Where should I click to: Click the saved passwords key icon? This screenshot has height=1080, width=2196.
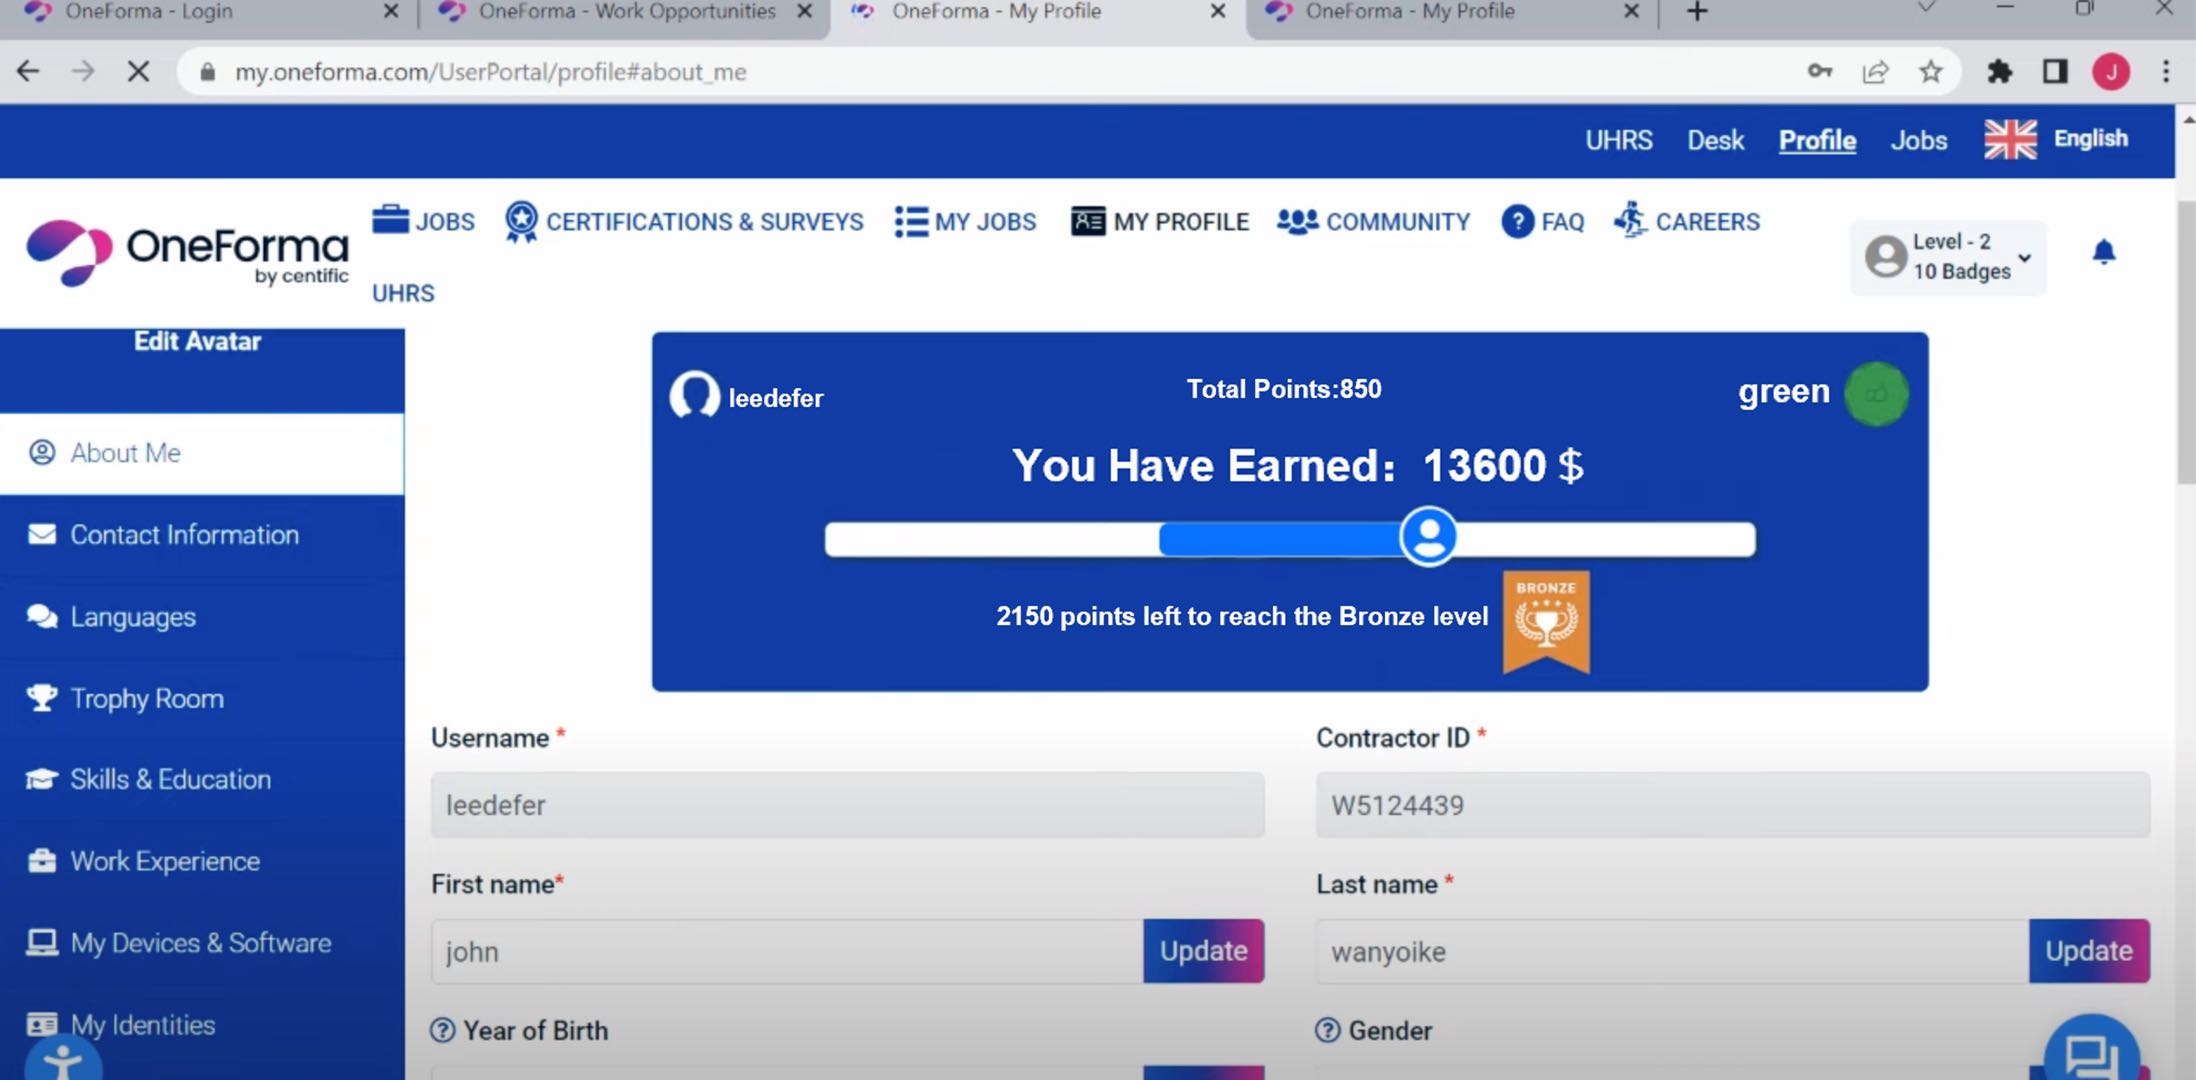pyautogui.click(x=1820, y=71)
